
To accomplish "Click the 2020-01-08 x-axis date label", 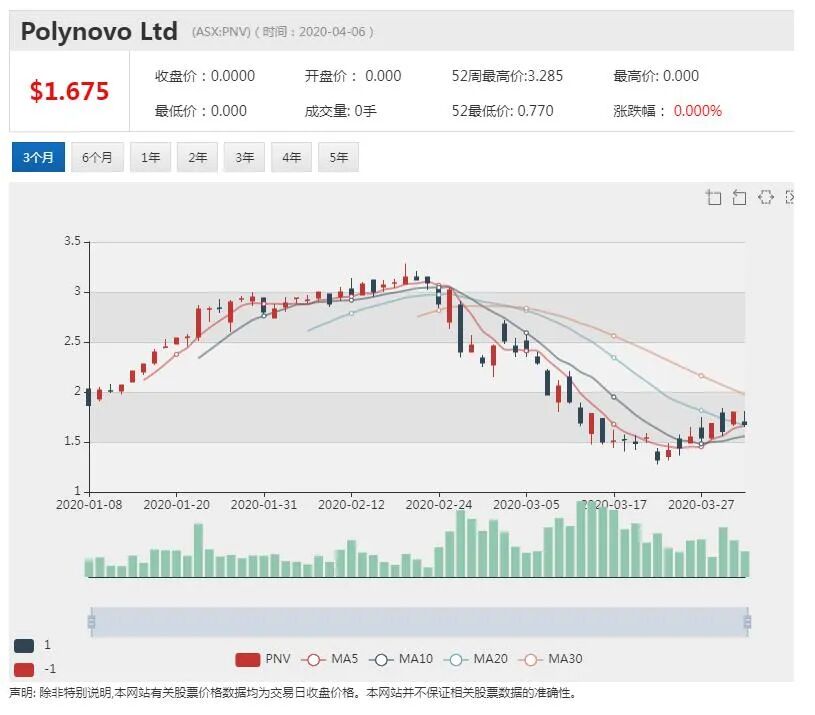I will tap(89, 505).
